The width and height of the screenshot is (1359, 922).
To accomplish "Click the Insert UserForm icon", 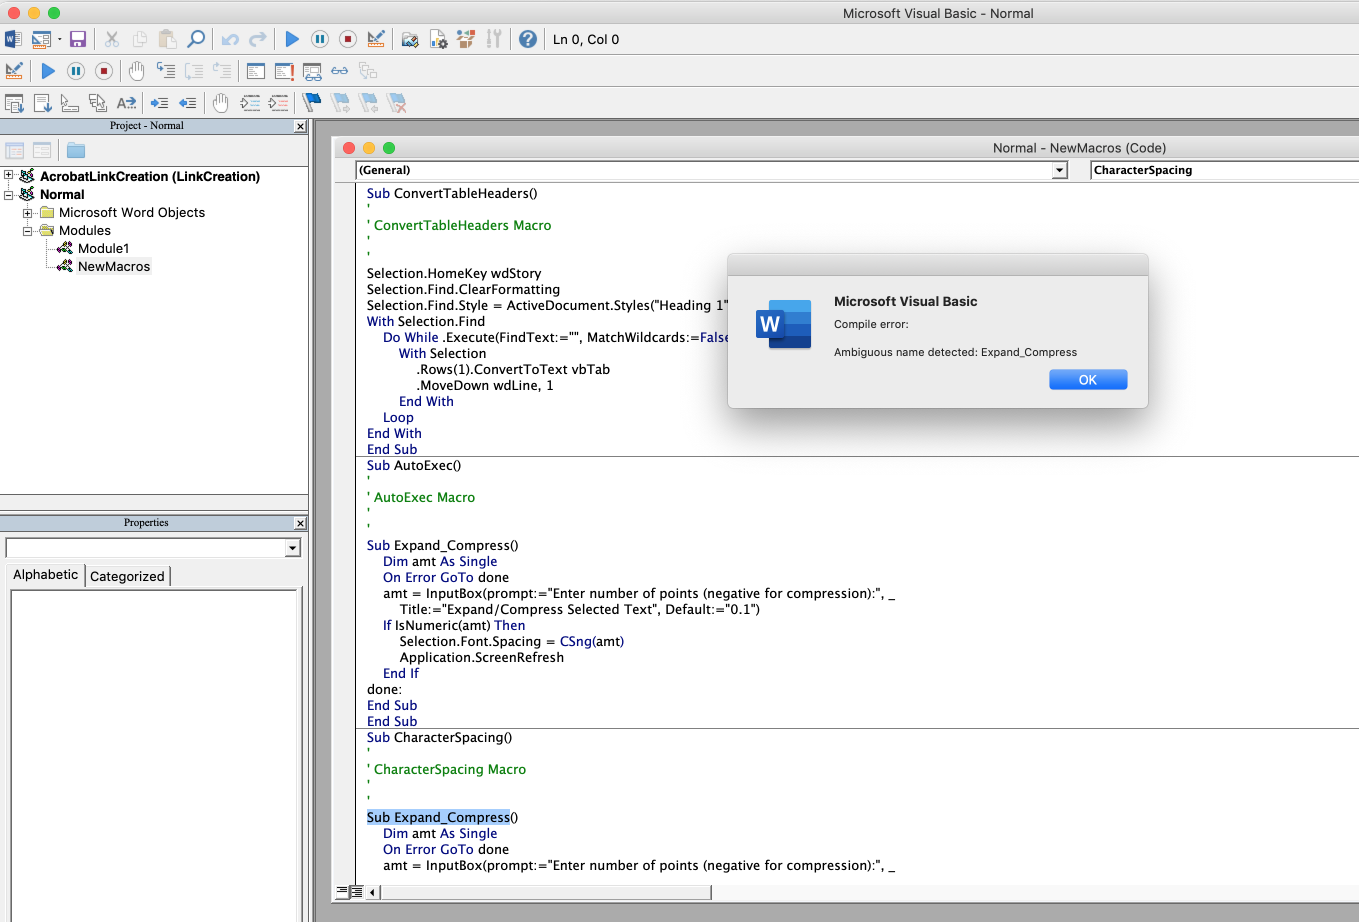I will 41,39.
